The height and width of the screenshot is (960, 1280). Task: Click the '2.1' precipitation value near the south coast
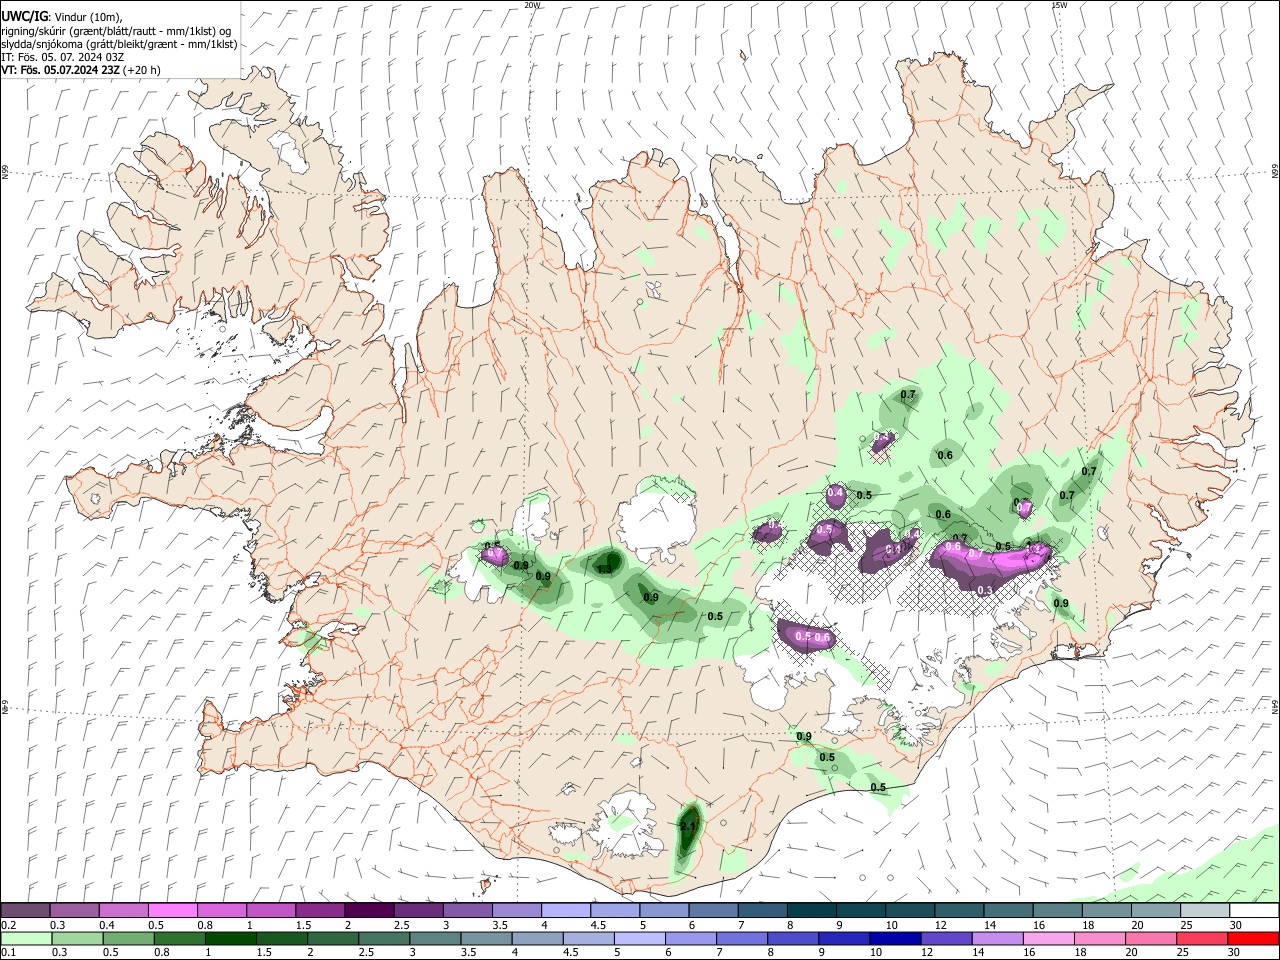pyautogui.click(x=688, y=827)
